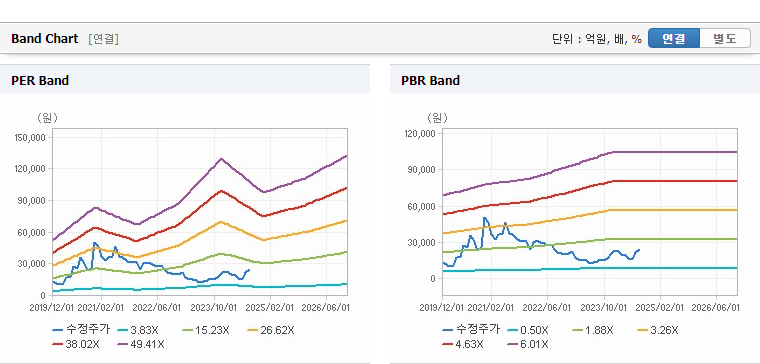Toggle 수정주가 legend in PBR Band

point(471,331)
